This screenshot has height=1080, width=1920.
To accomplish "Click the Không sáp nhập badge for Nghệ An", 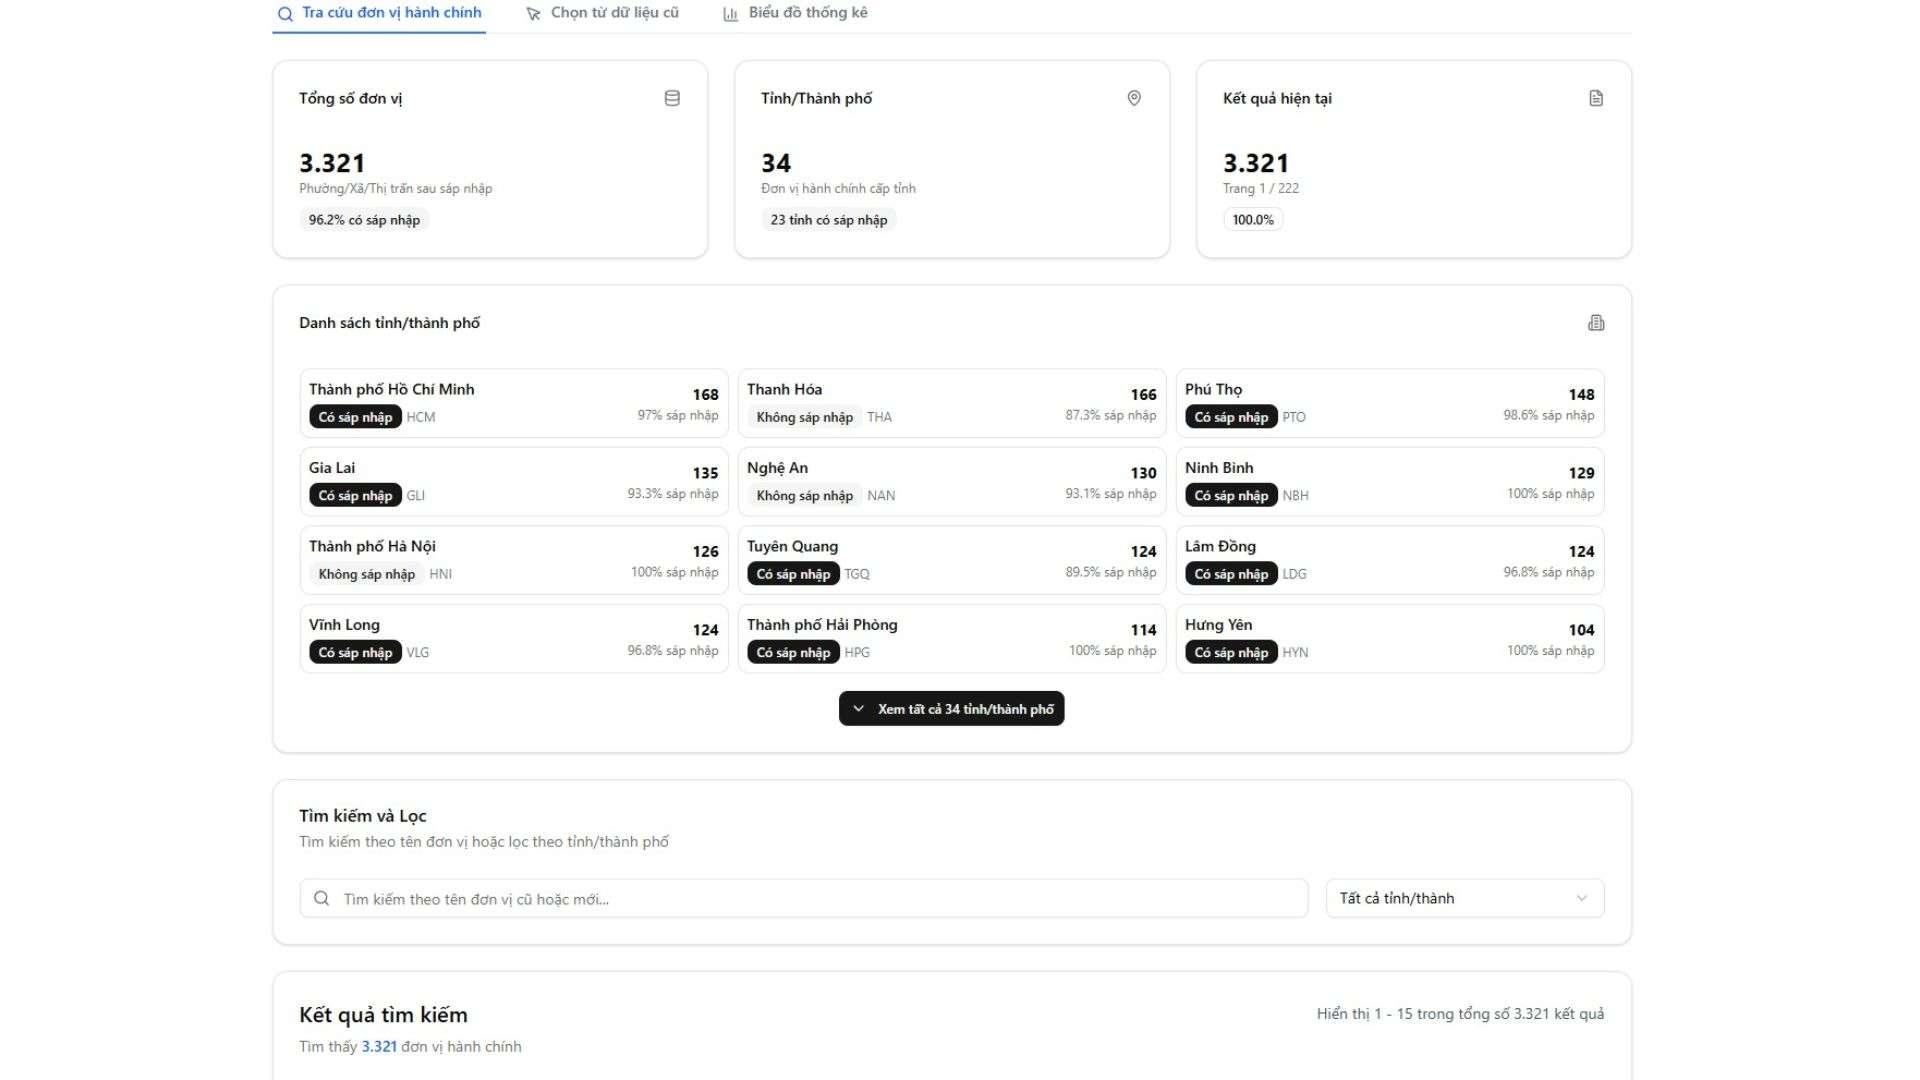I will pyautogui.click(x=804, y=496).
